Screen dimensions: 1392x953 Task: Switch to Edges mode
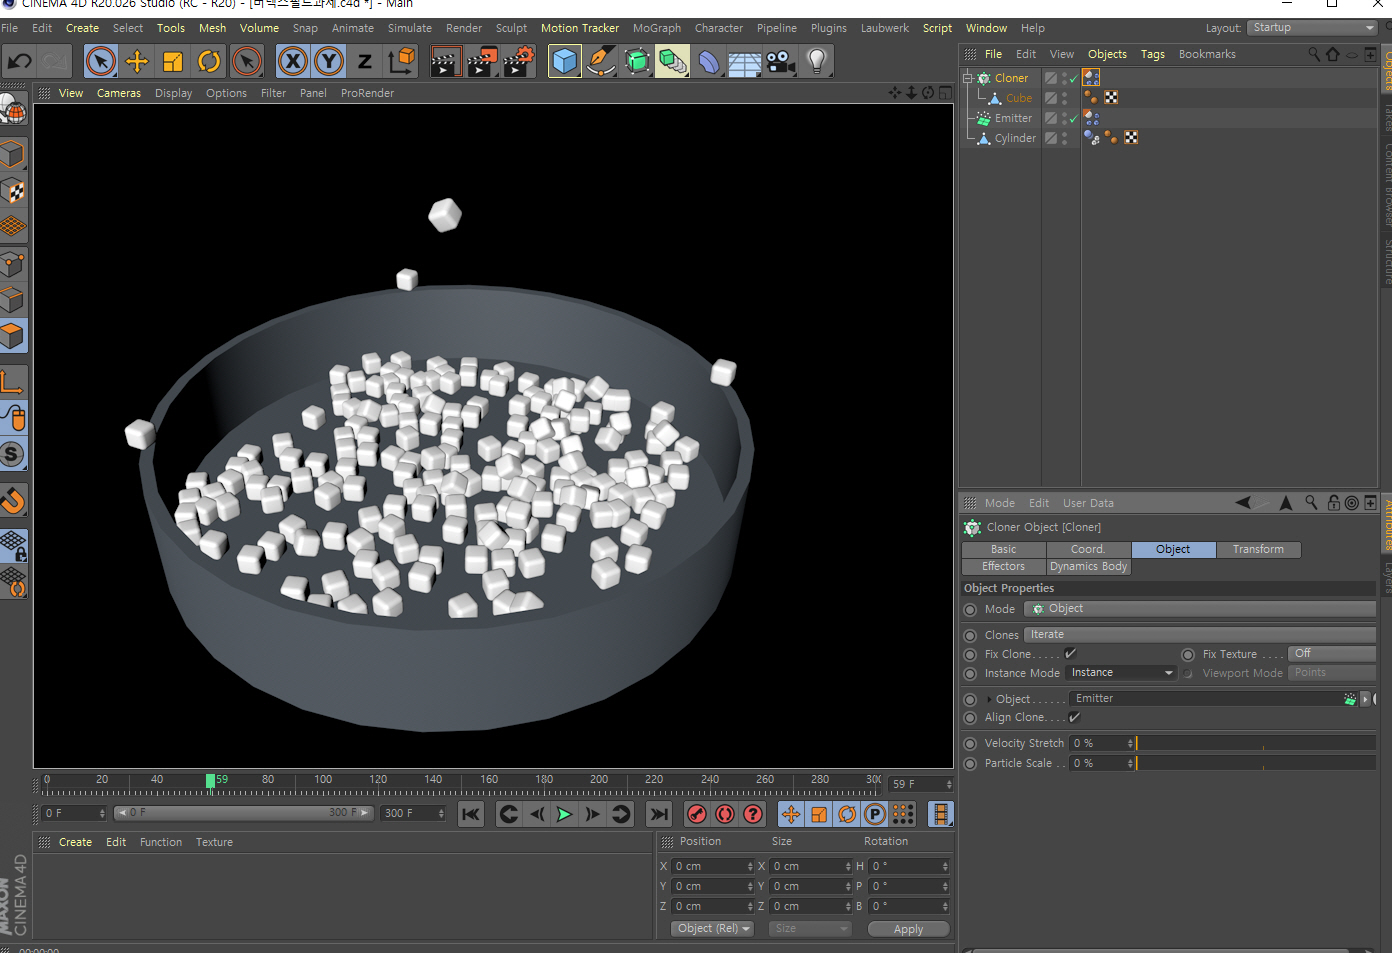pyautogui.click(x=12, y=300)
